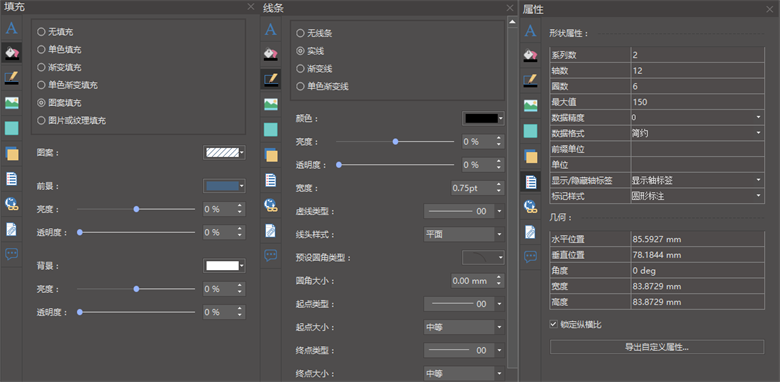Open the 起点类型 dropdown
Screen dimensions: 780x382
click(464, 304)
